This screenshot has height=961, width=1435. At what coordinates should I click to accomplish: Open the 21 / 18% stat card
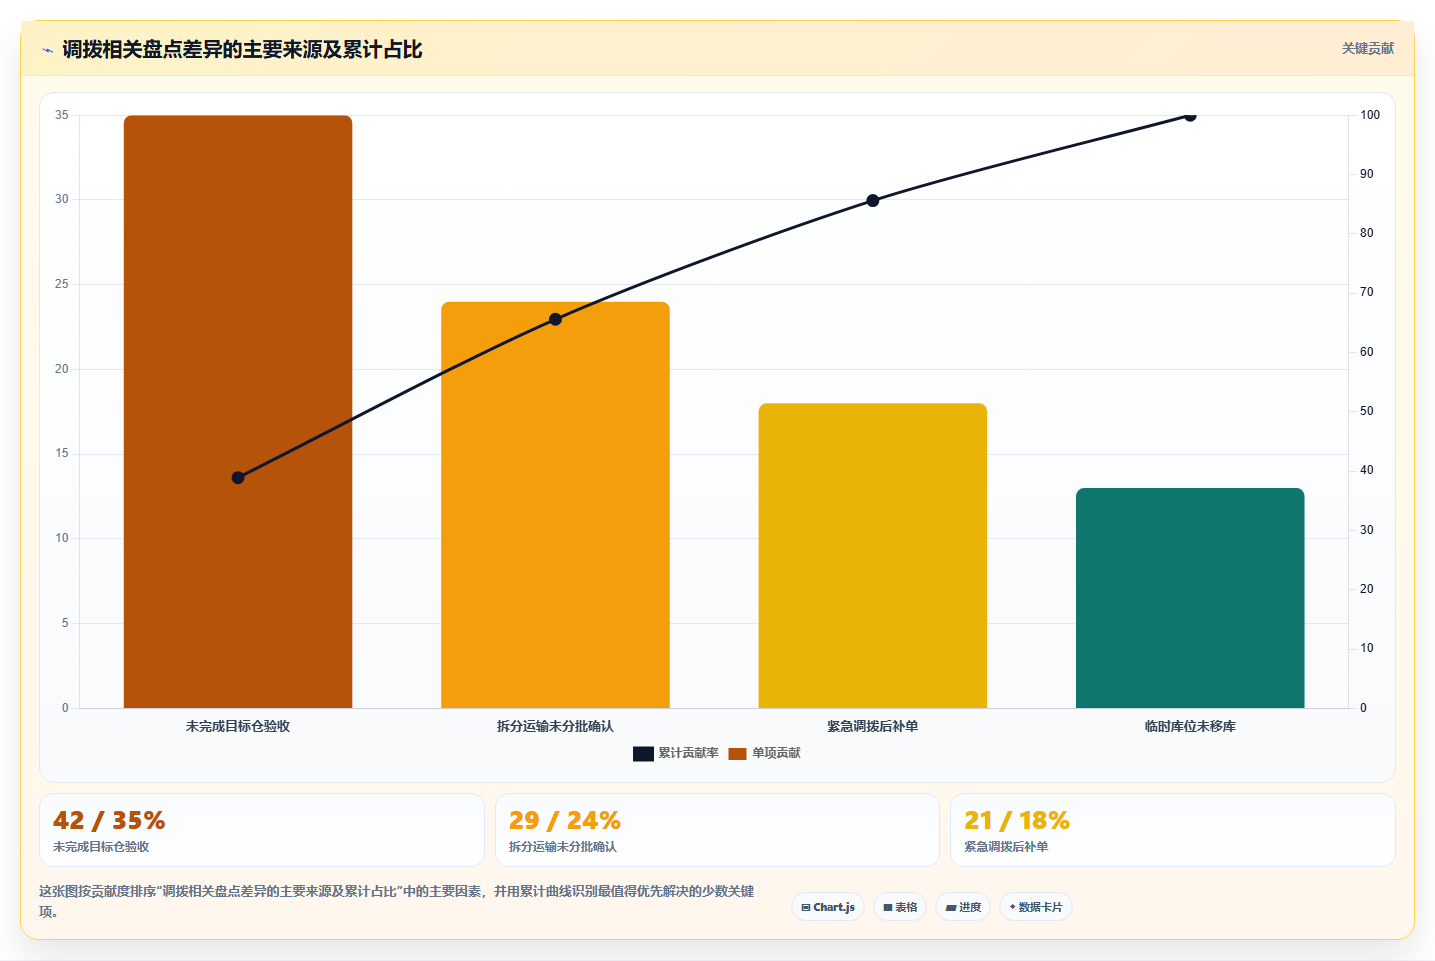pyautogui.click(x=1172, y=830)
